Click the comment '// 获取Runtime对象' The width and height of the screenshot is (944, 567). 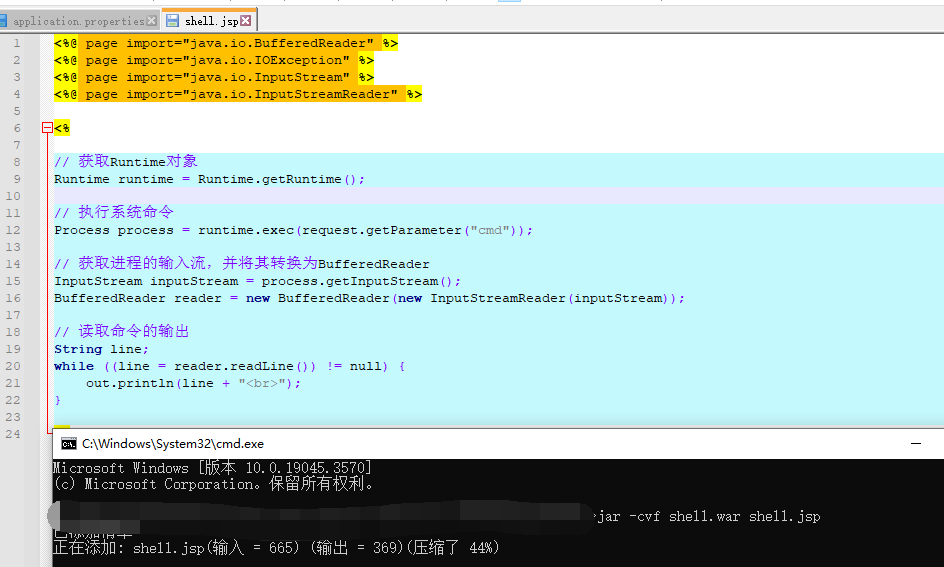coord(126,161)
